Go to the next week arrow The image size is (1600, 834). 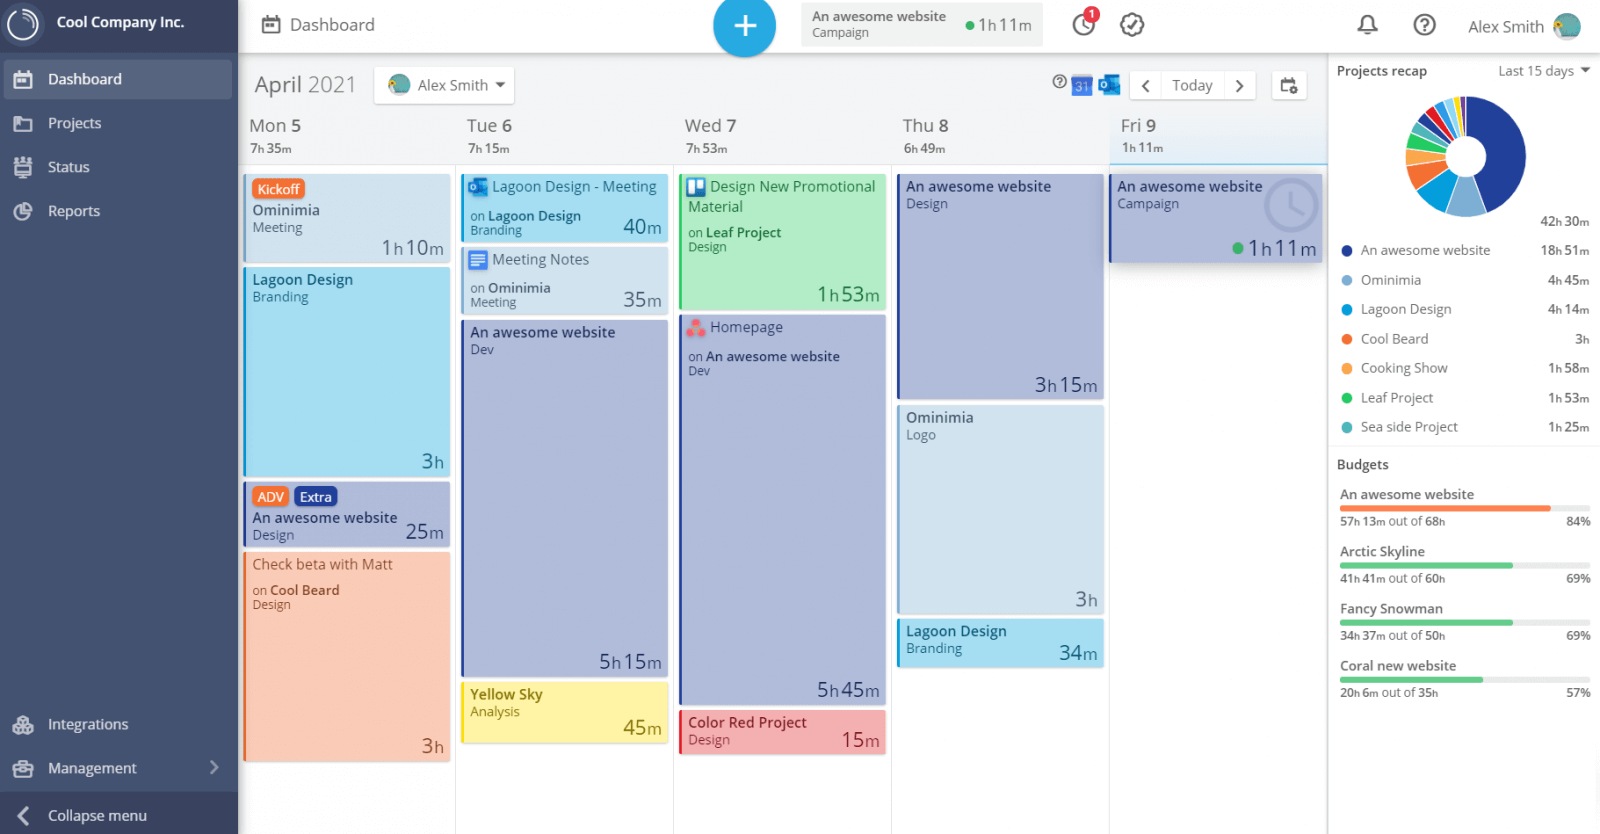point(1239,86)
